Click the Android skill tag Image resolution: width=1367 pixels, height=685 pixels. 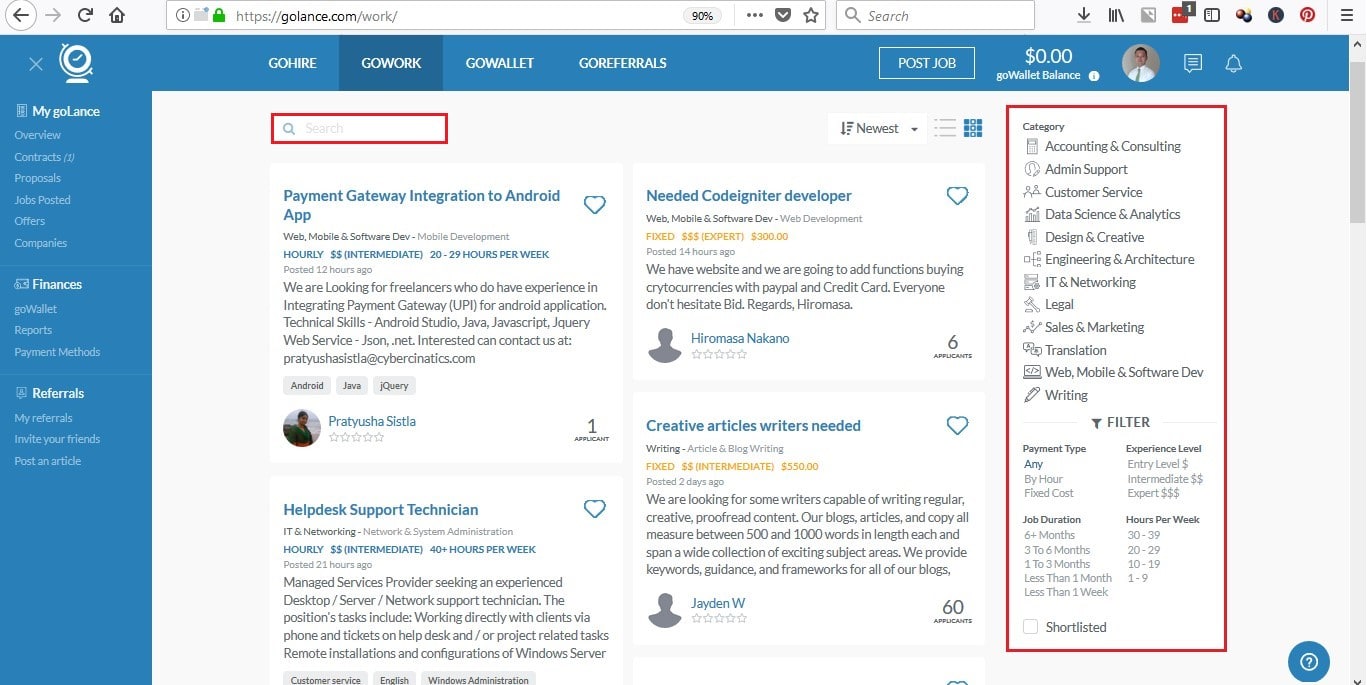coord(307,385)
